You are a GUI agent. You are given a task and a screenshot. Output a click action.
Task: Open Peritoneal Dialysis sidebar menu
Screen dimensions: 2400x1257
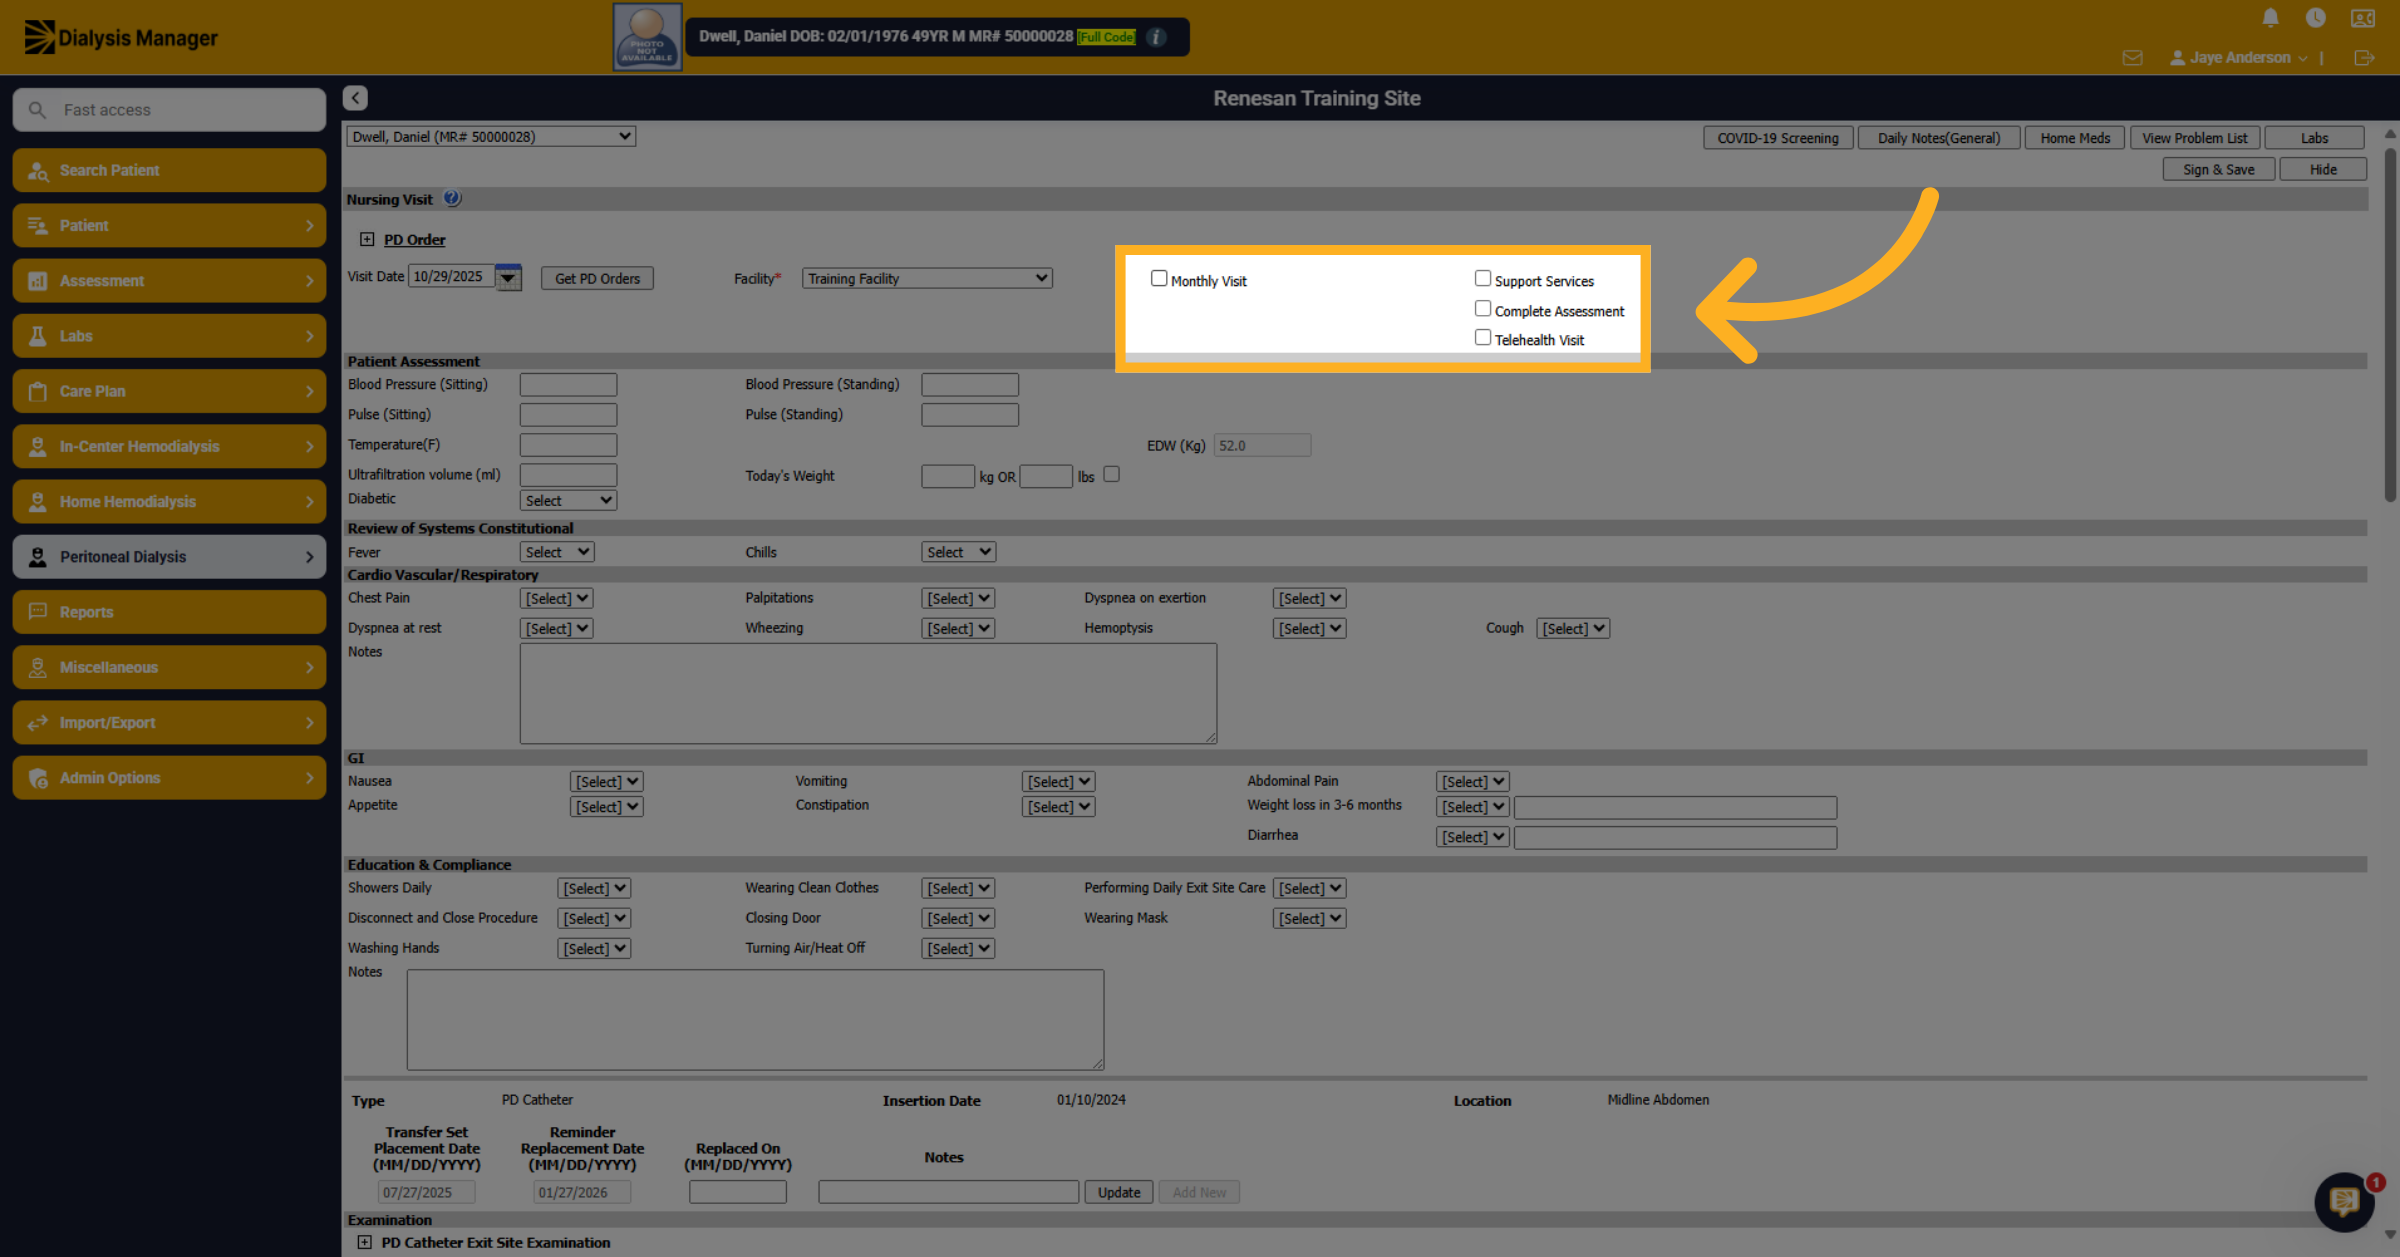169,557
